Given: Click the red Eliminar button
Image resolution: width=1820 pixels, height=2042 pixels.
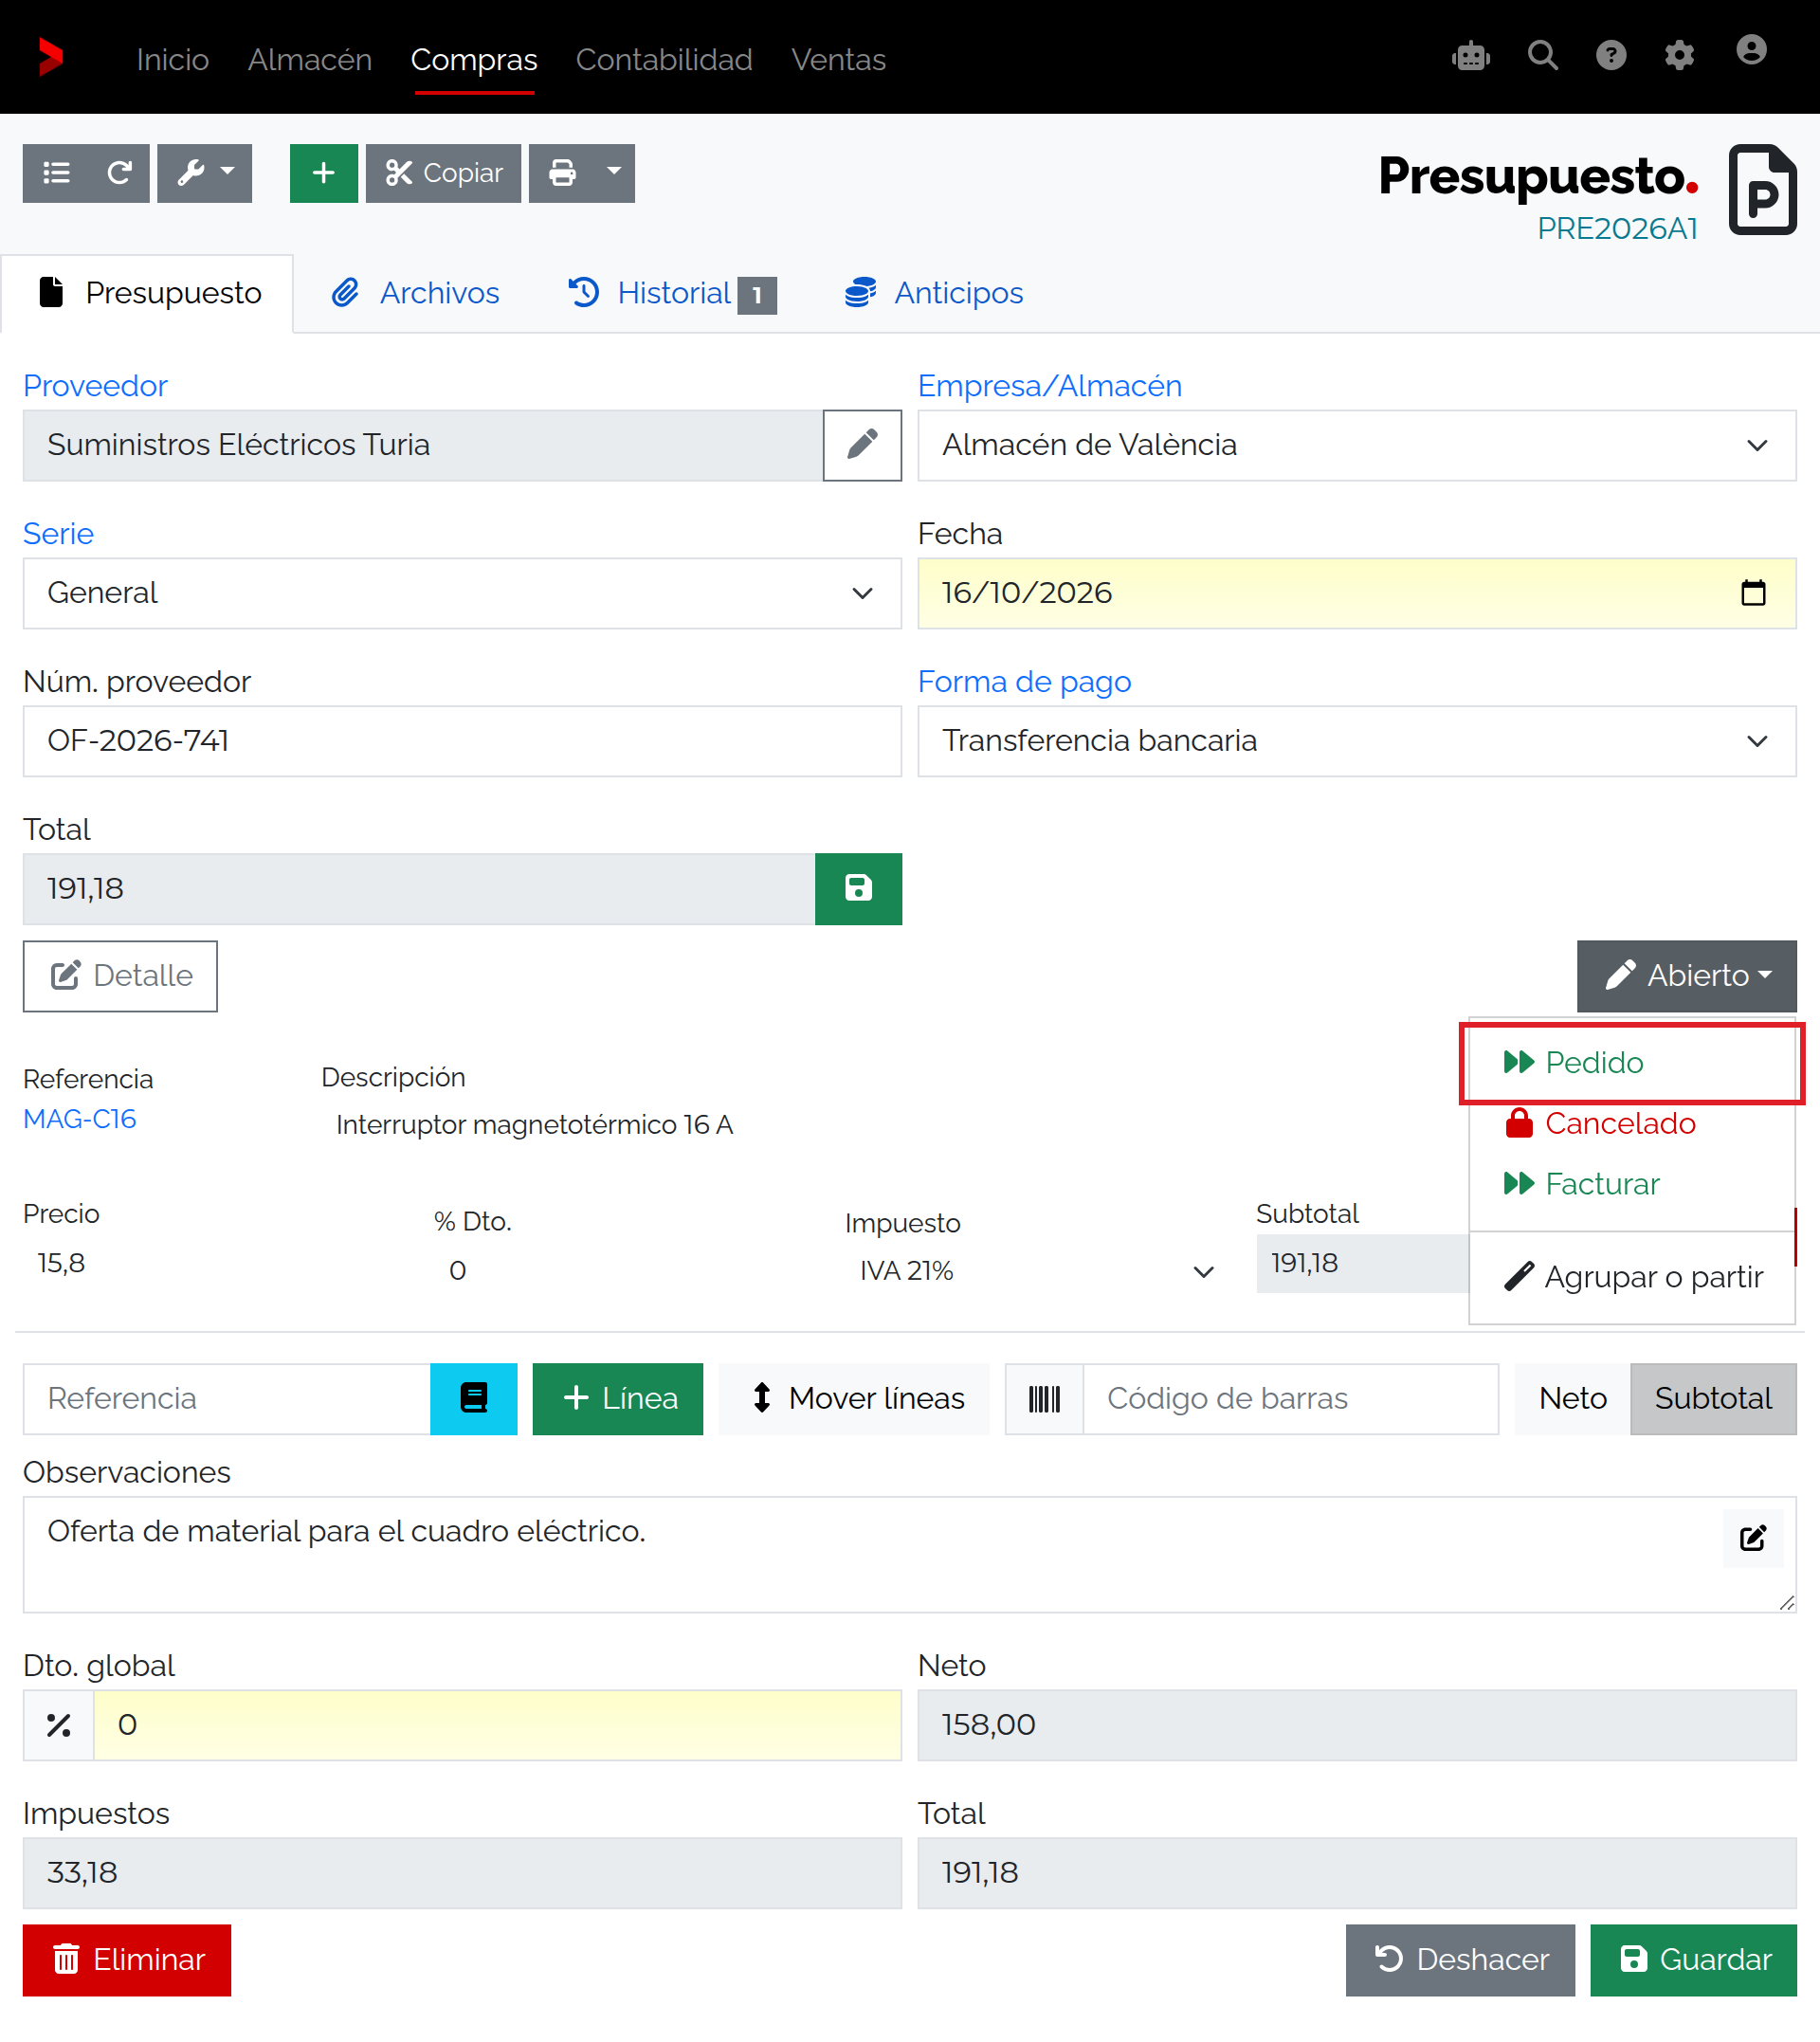Looking at the screenshot, I should click(x=127, y=1959).
